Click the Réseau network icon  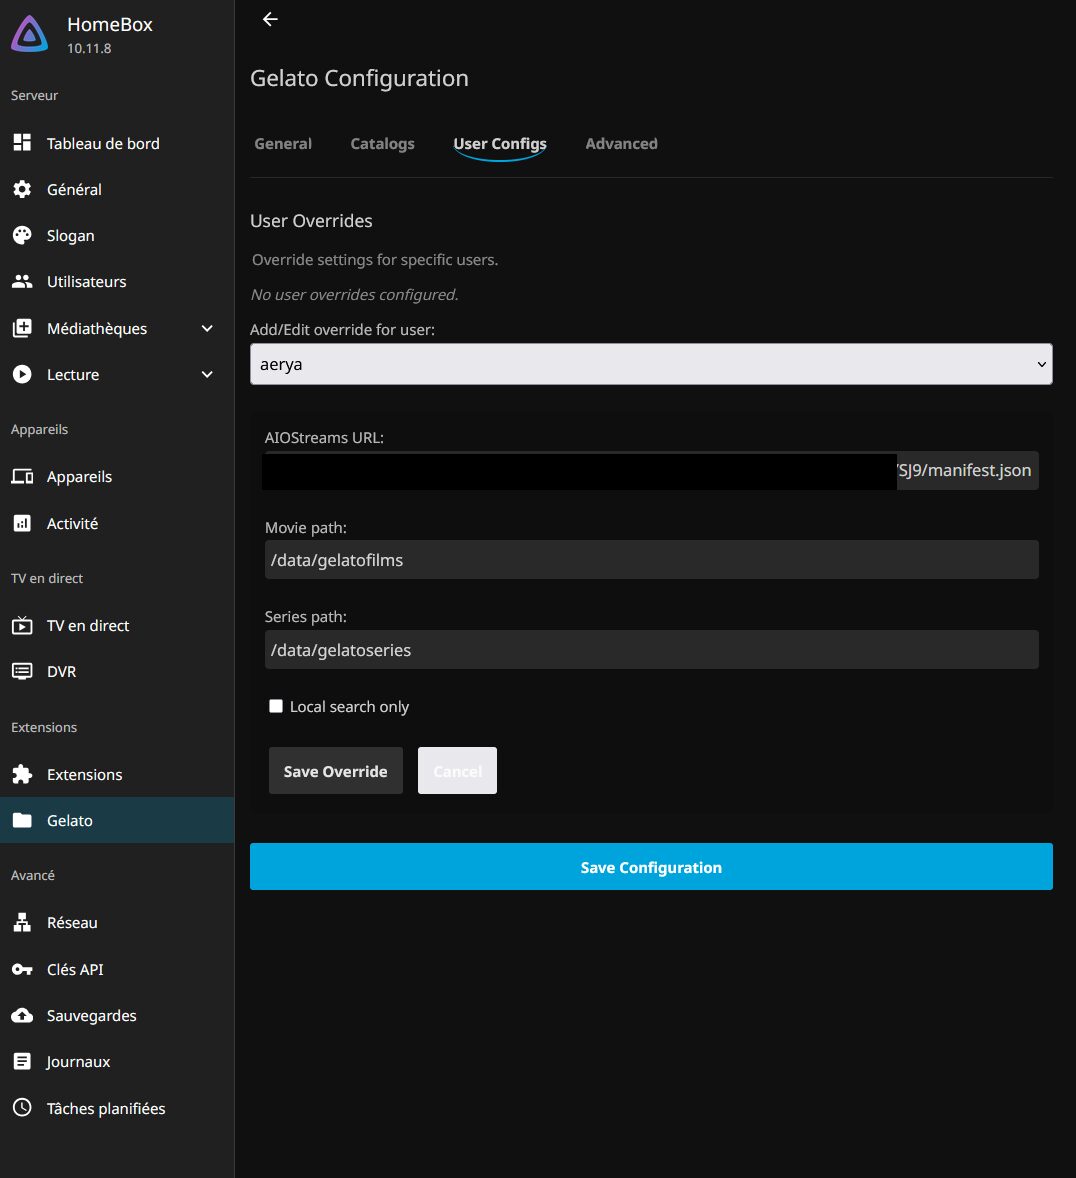tap(23, 922)
